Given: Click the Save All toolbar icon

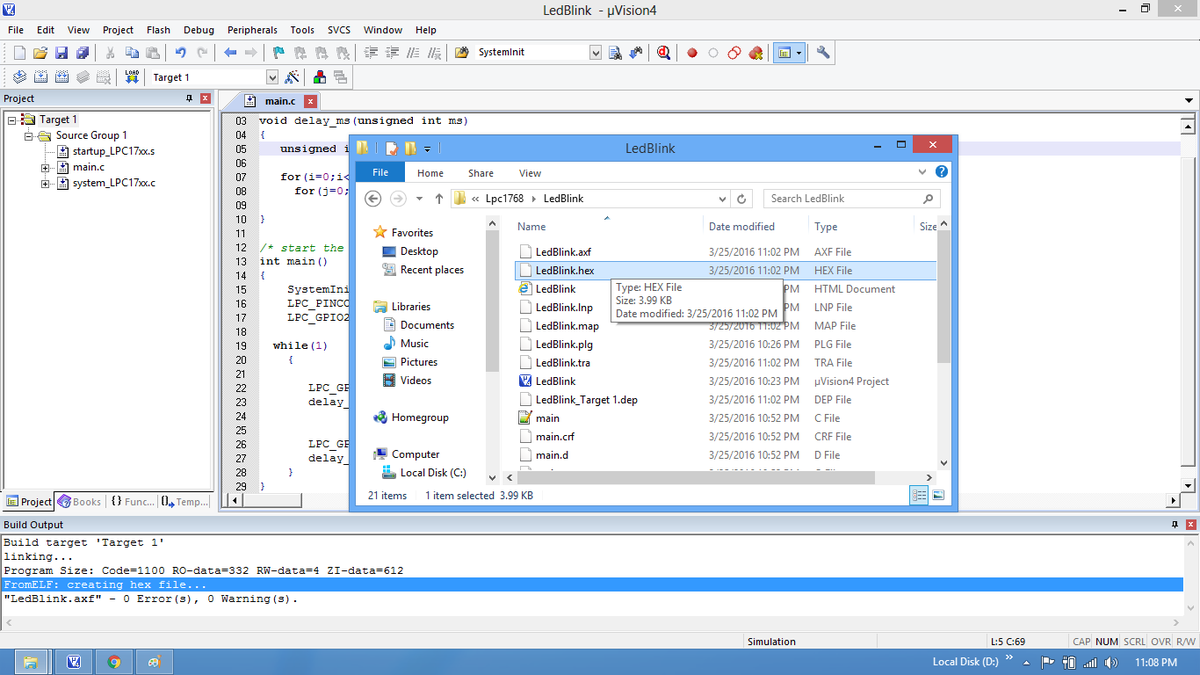Looking at the screenshot, I should pyautogui.click(x=81, y=52).
